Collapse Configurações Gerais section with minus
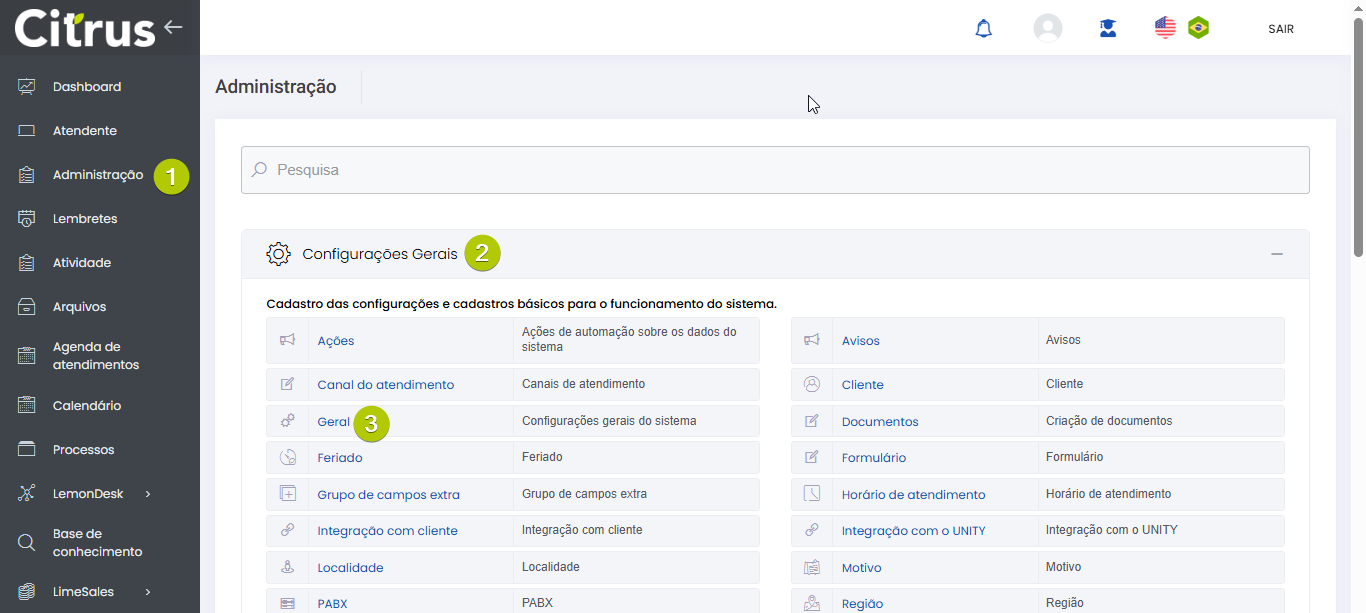 click(x=1276, y=254)
